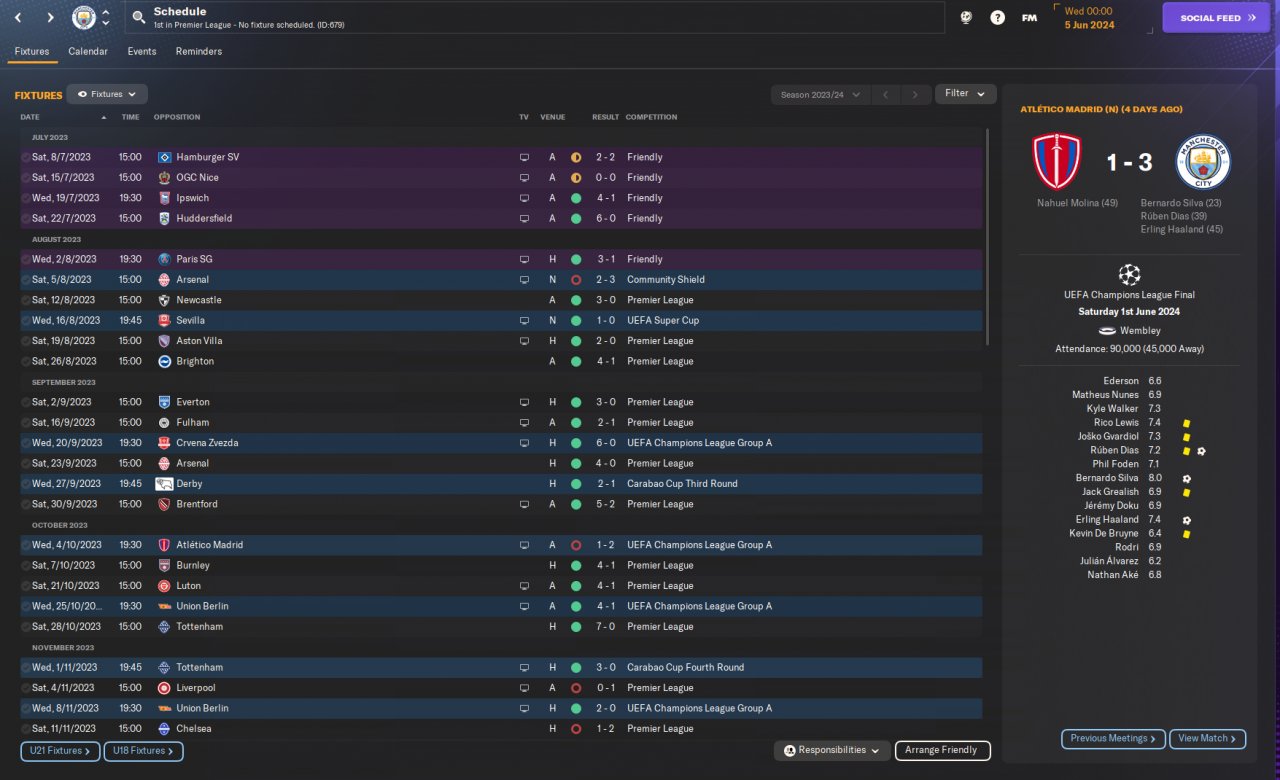Click the down chevron beside the club badge

[106, 23]
